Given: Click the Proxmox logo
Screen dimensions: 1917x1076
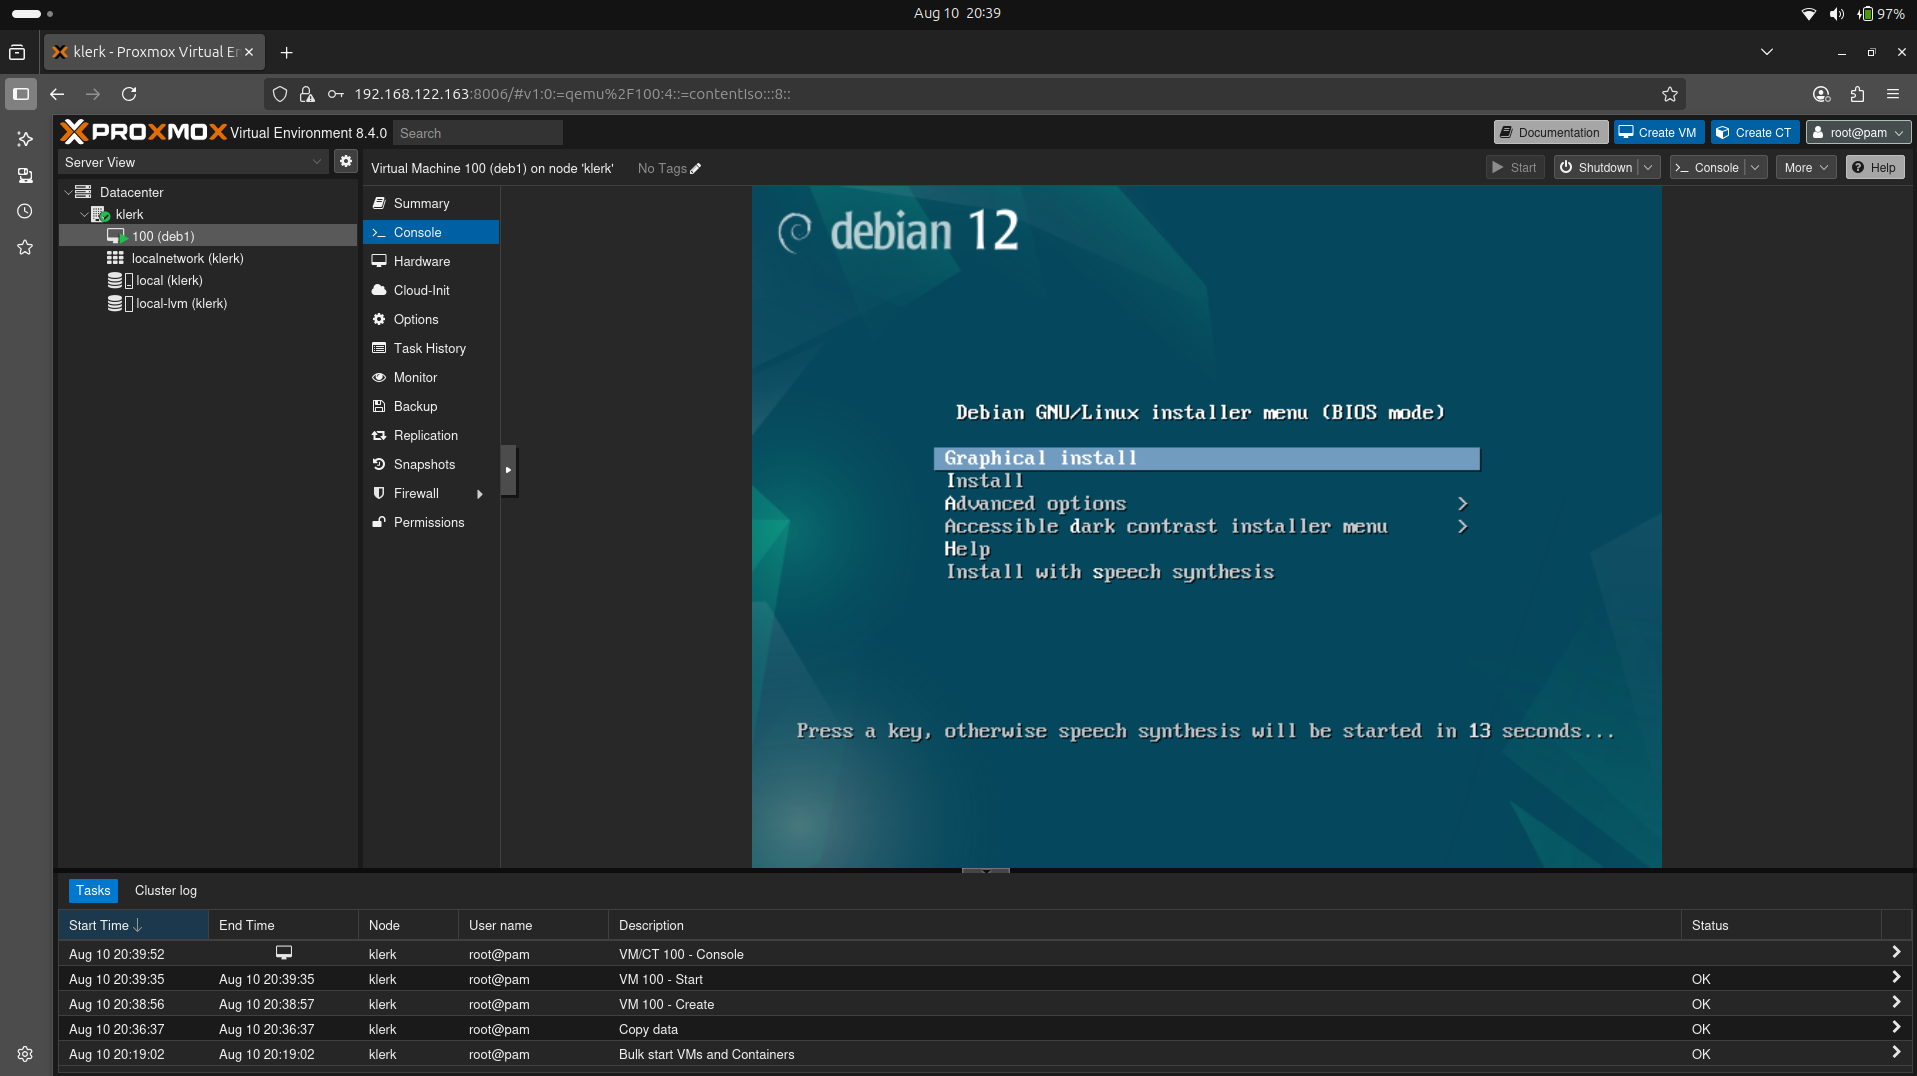Looking at the screenshot, I should click(143, 131).
